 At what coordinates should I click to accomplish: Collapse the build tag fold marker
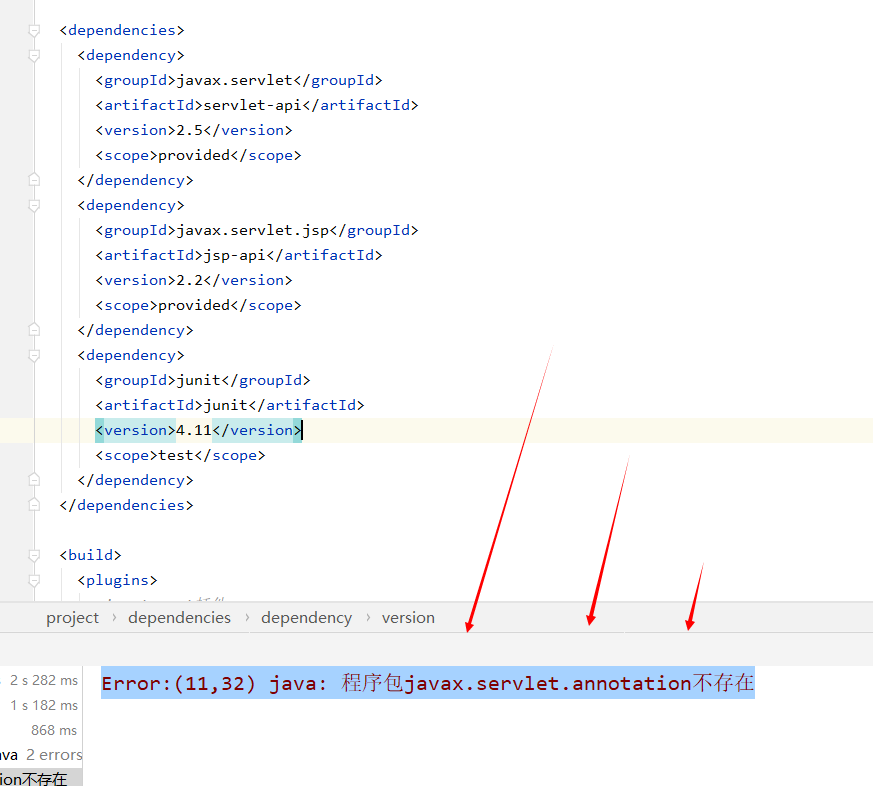tap(34, 556)
